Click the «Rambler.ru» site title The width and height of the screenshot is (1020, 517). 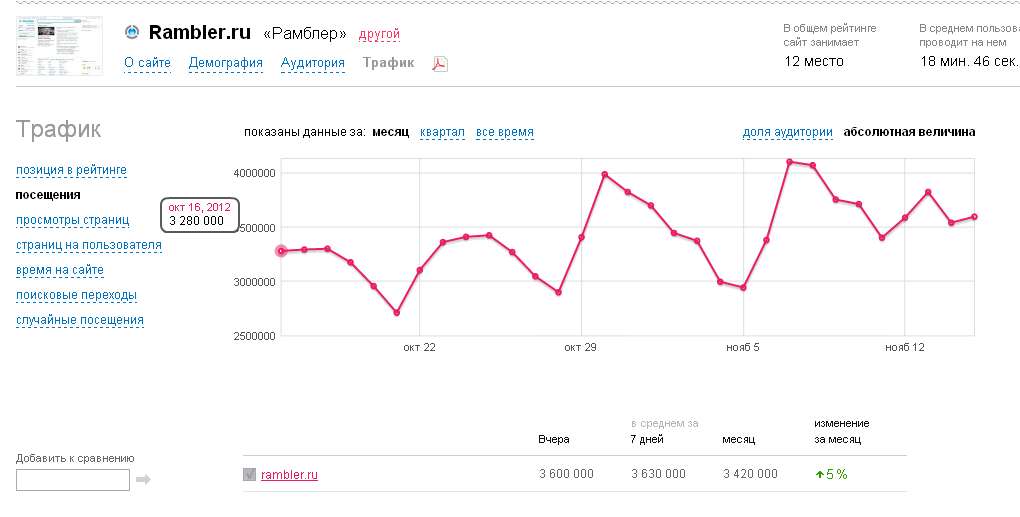(200, 32)
